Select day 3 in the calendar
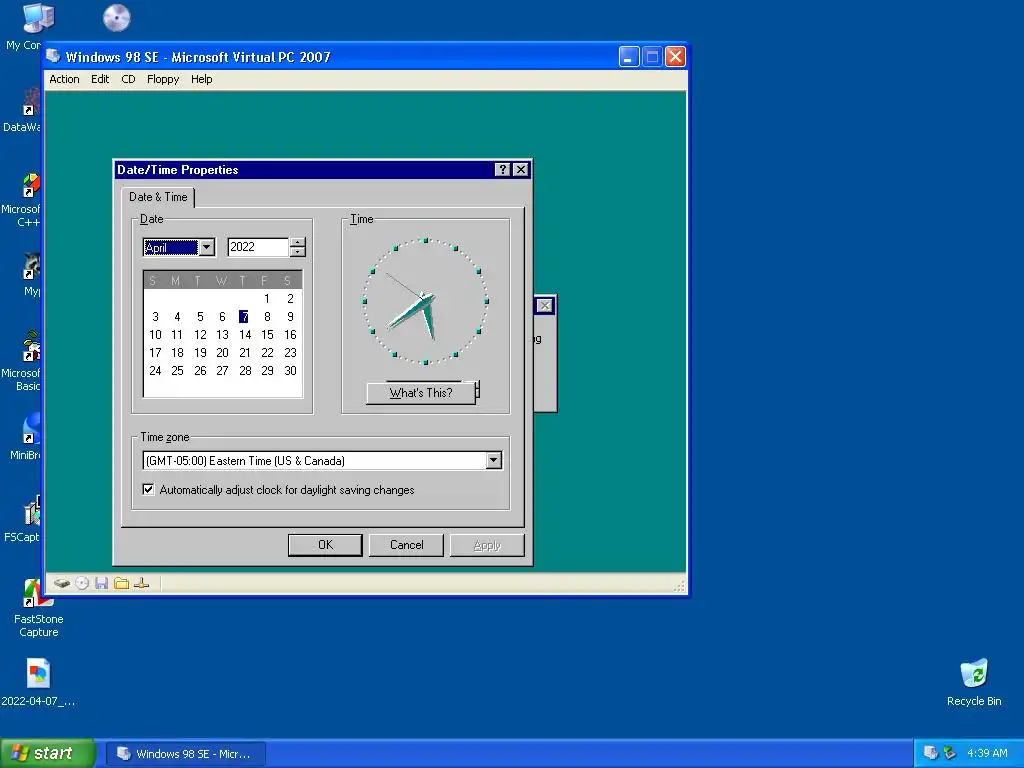The height and width of the screenshot is (768, 1024). coord(155,317)
